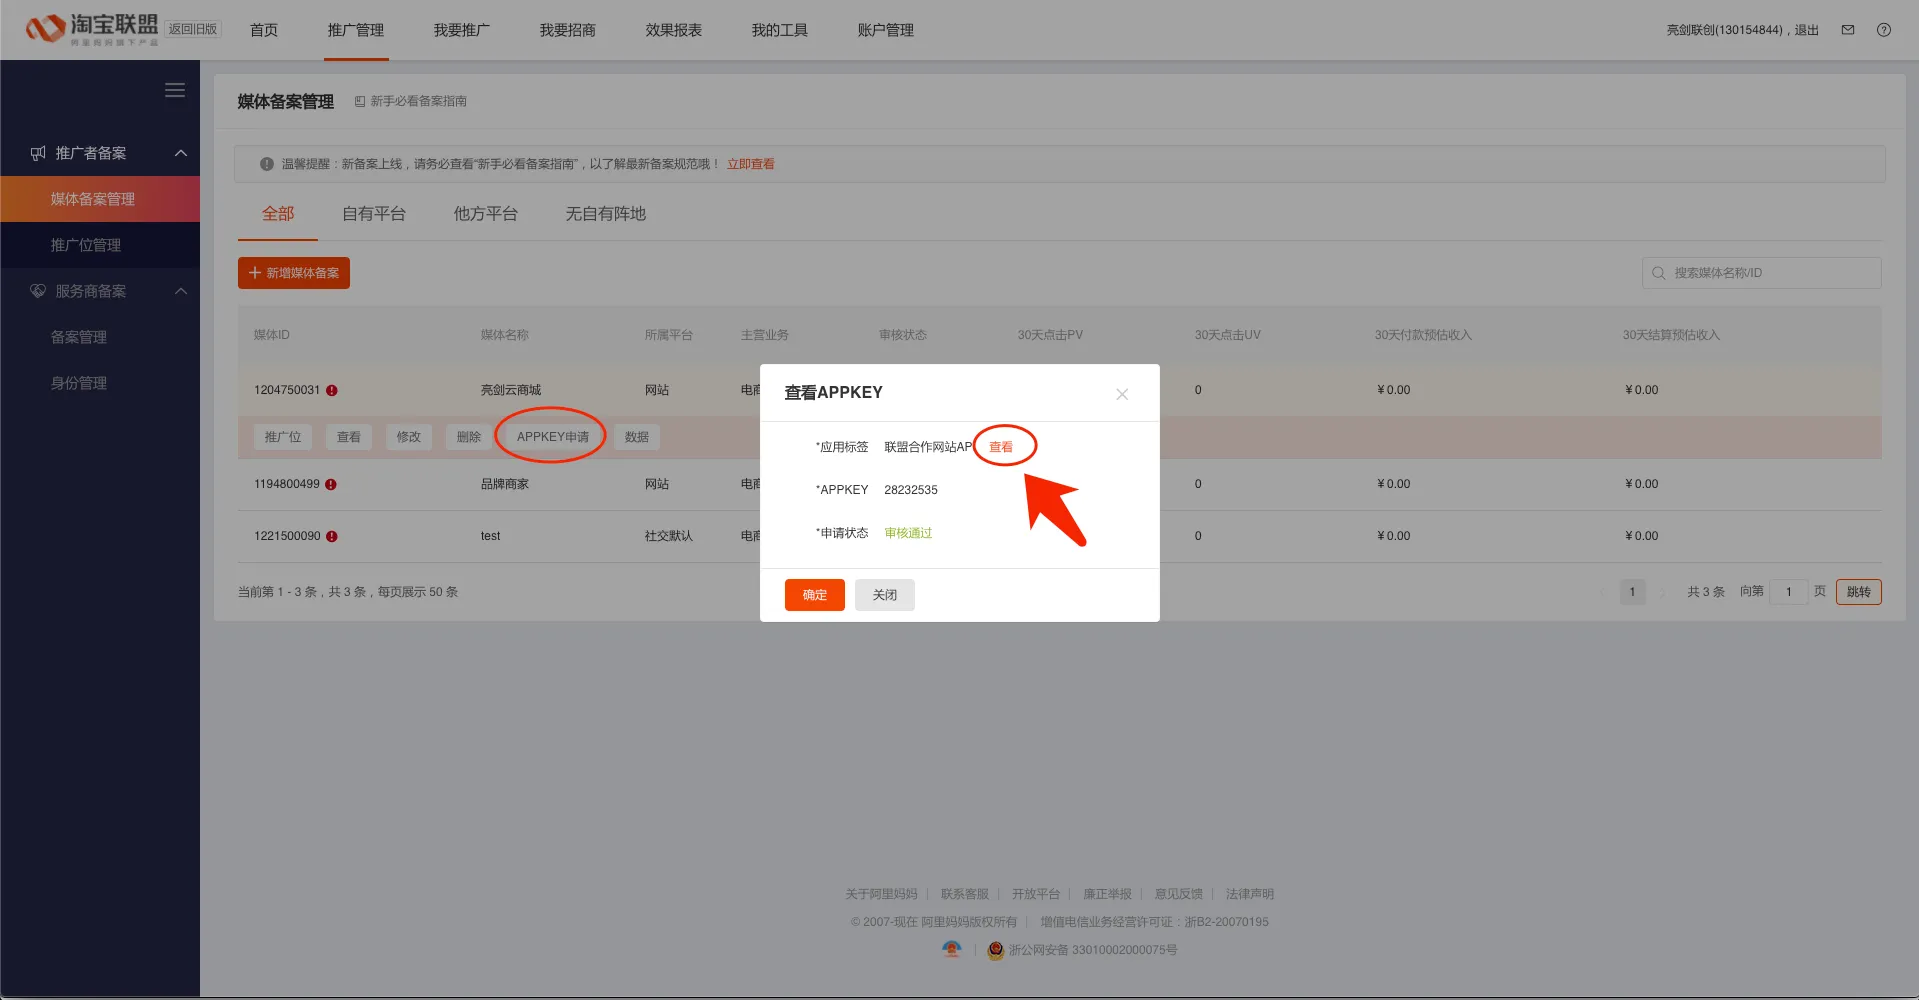Screen dimensions: 1919x1000
Task: Click the Taobao Union logo
Action: pyautogui.click(x=91, y=29)
